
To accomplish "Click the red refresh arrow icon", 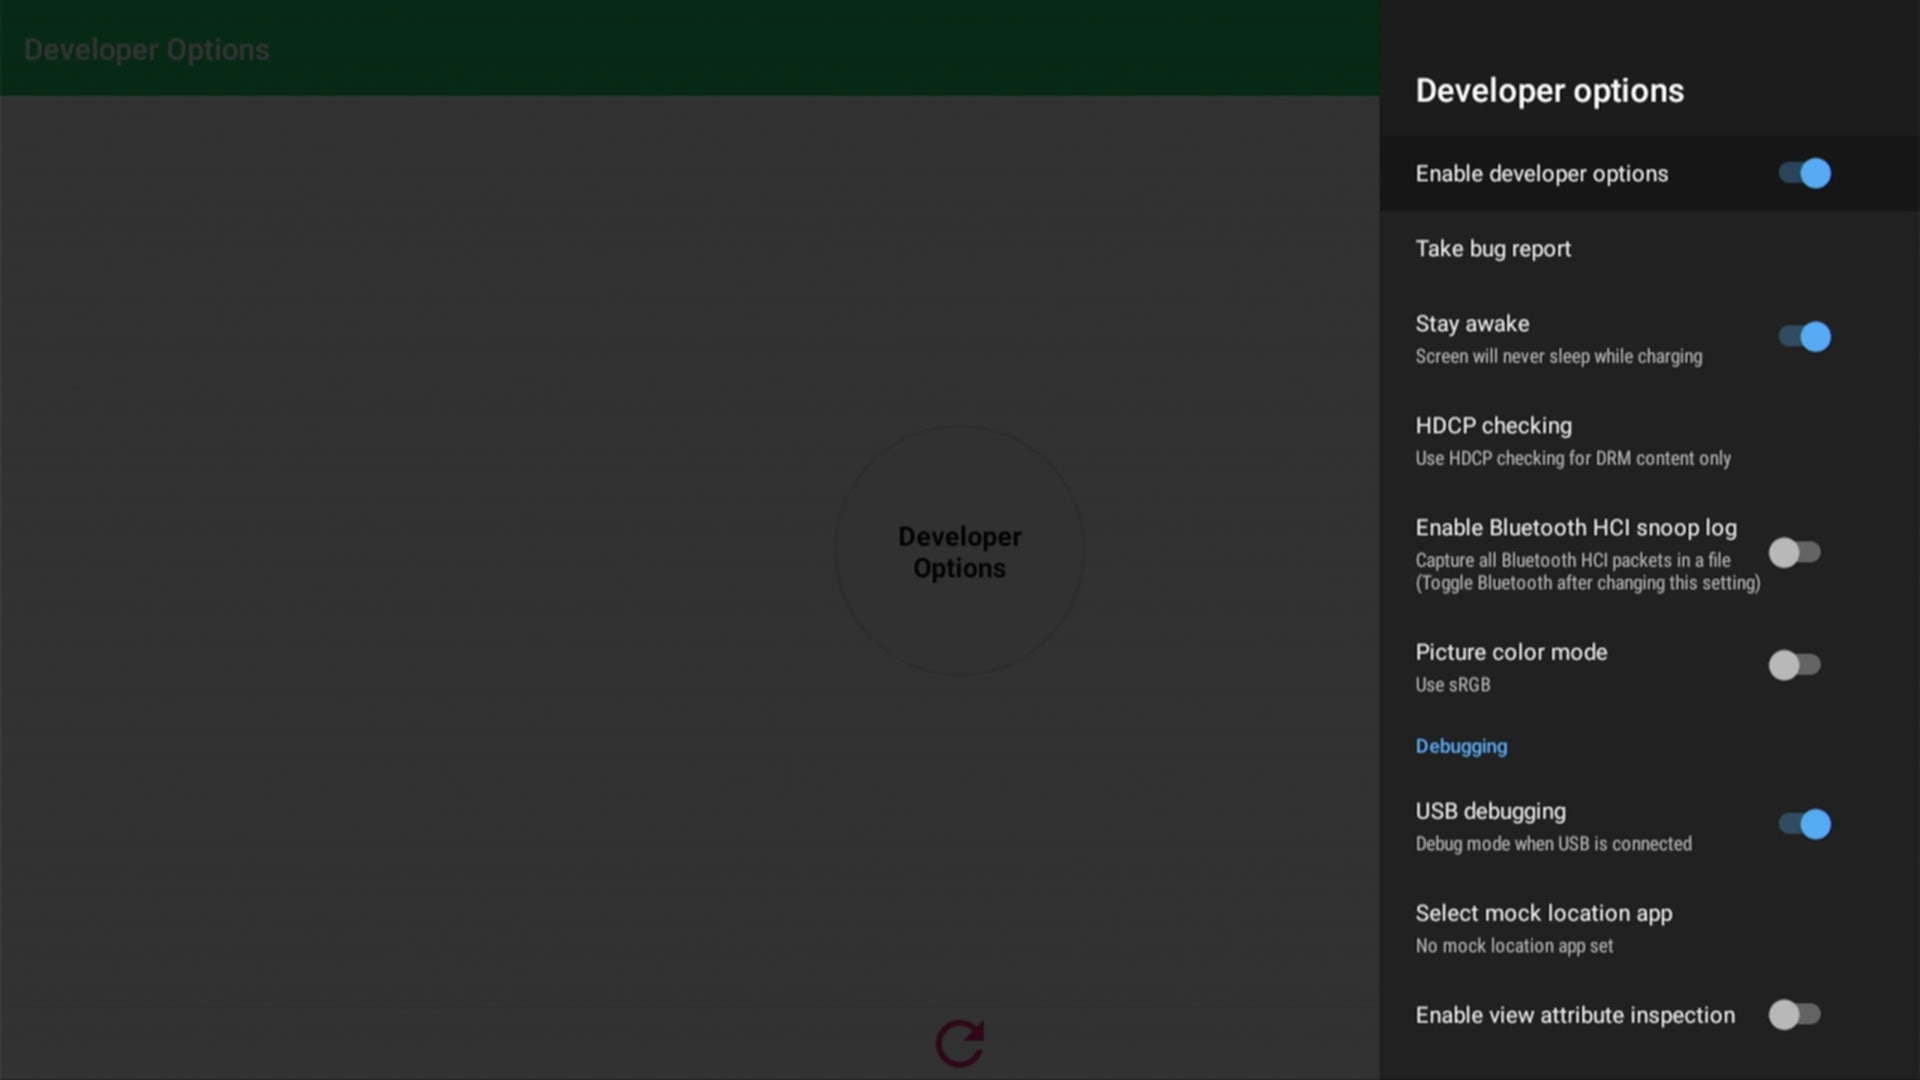I will 960,1043.
